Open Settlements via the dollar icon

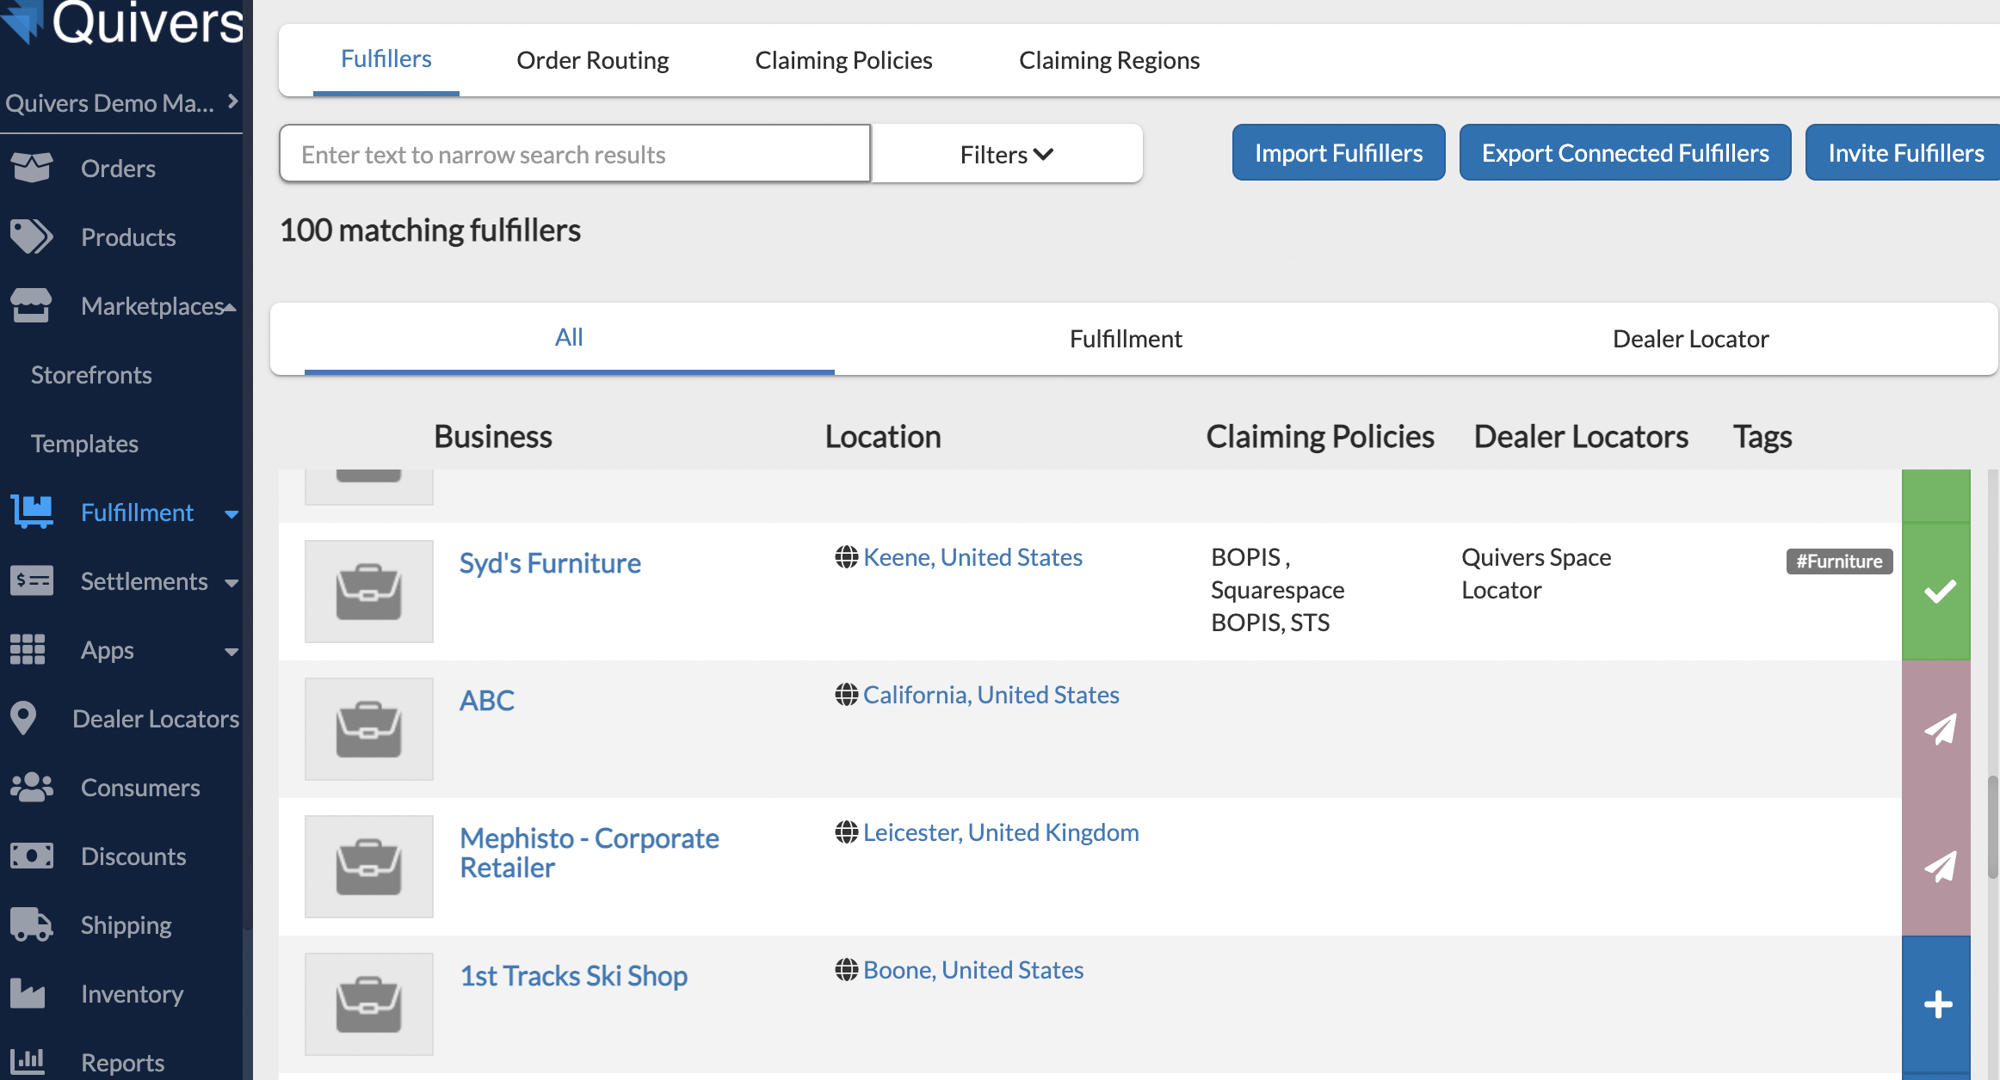33,581
